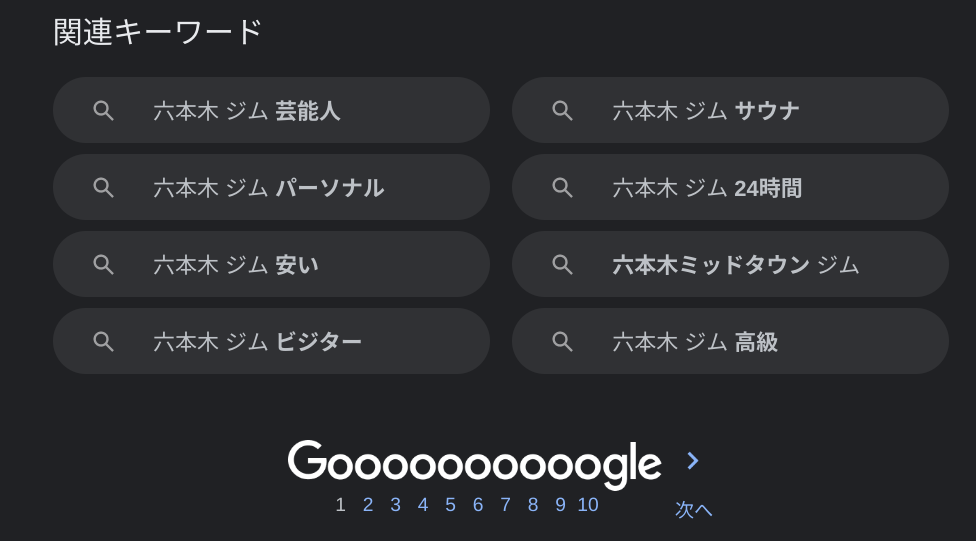Click search icon beside 六本木 ジム サウナ

click(562, 110)
